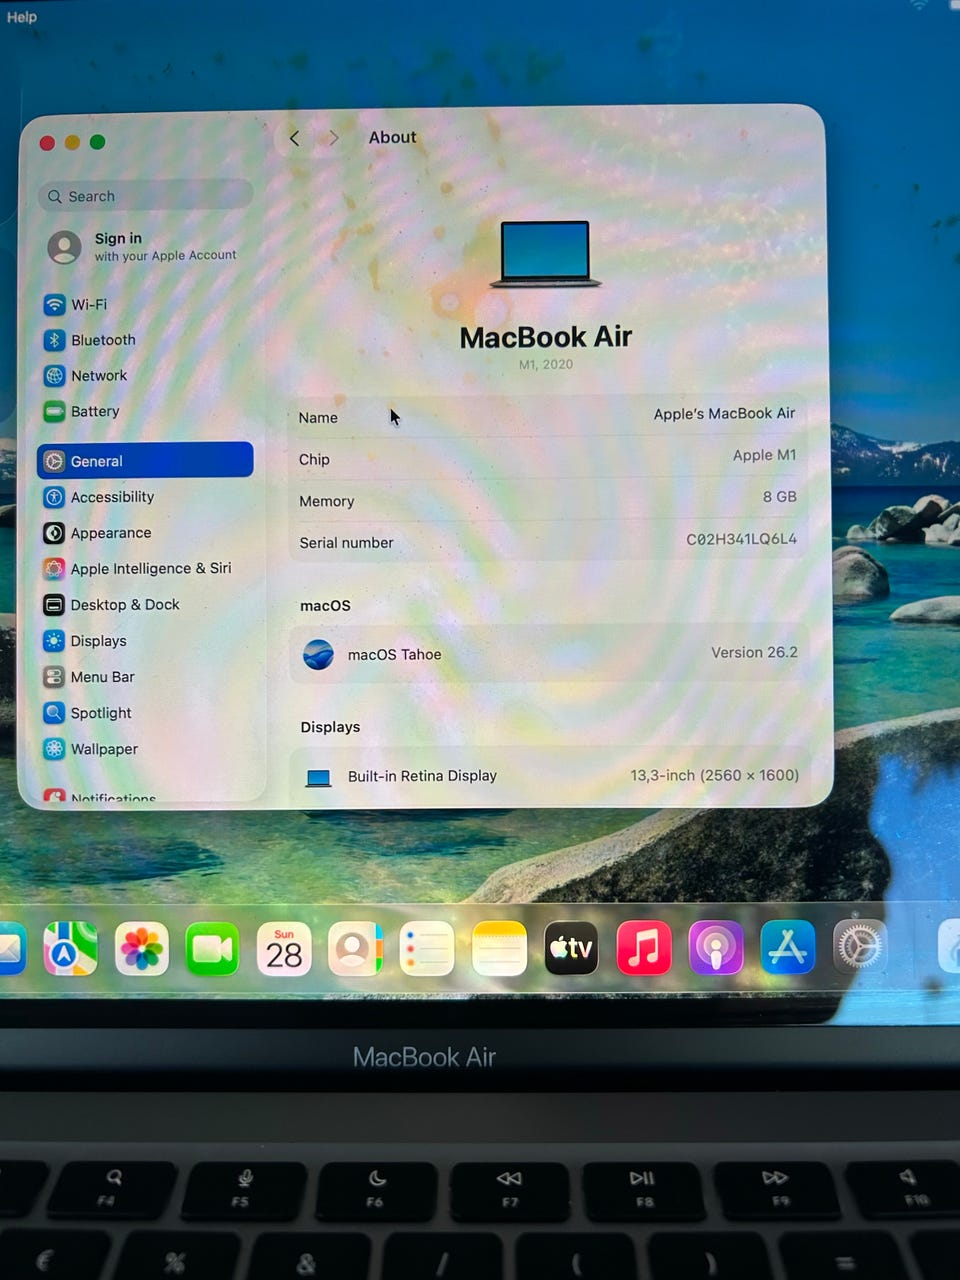The width and height of the screenshot is (960, 1280).
Task: Open Apple Intelligence & Siri settings
Action: (137, 568)
